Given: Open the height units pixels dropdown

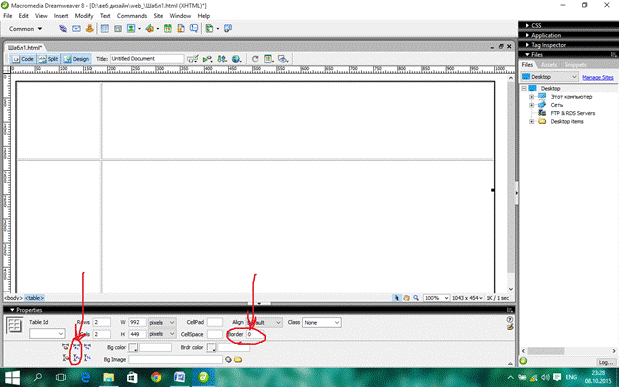Looking at the screenshot, I should (162, 334).
